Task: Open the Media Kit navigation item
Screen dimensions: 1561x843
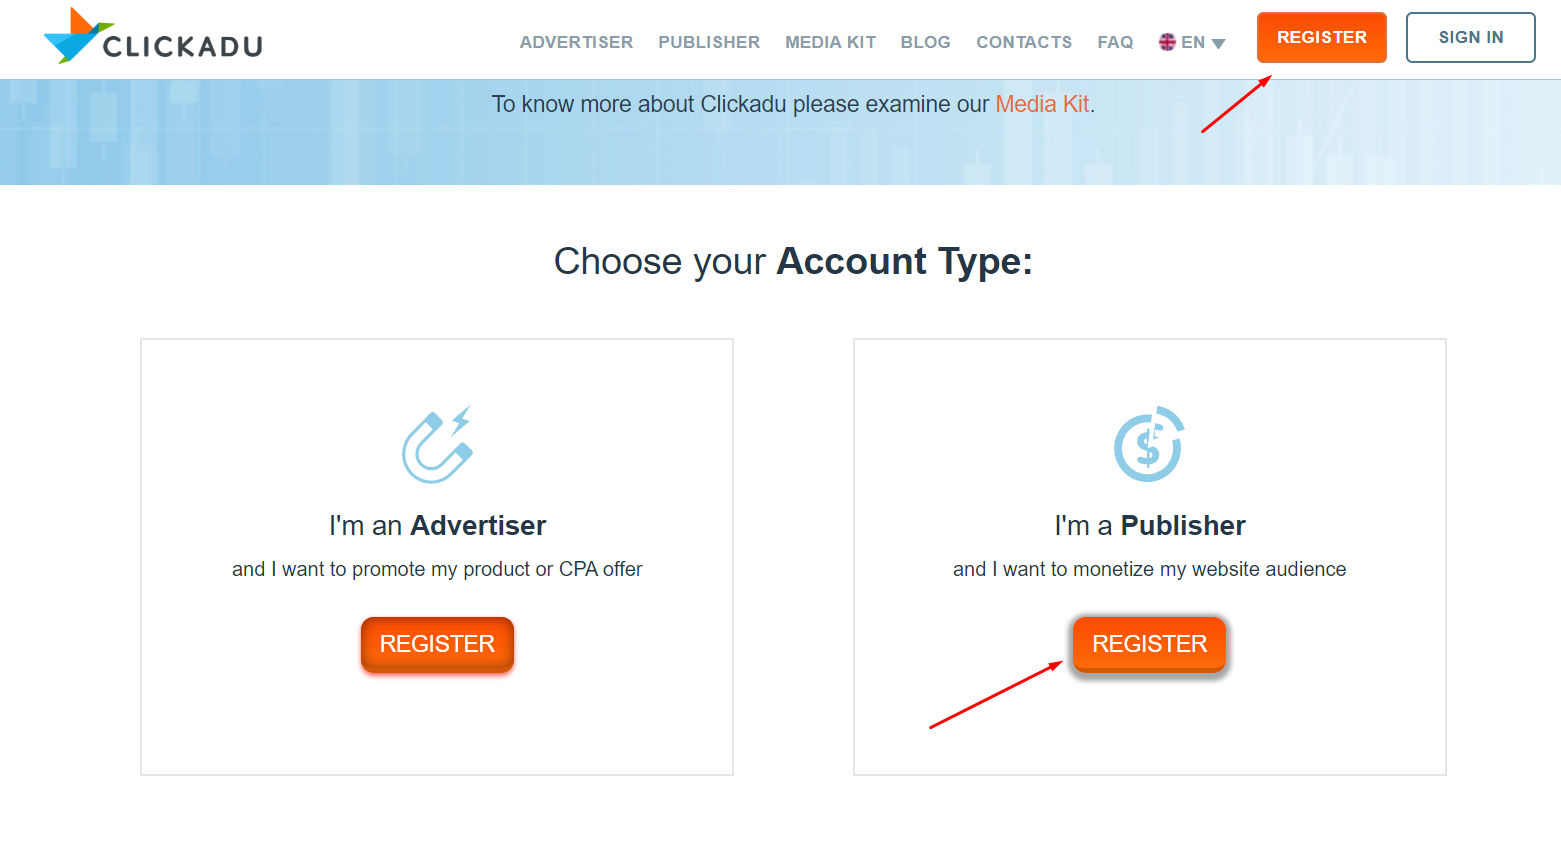Action: click(830, 42)
